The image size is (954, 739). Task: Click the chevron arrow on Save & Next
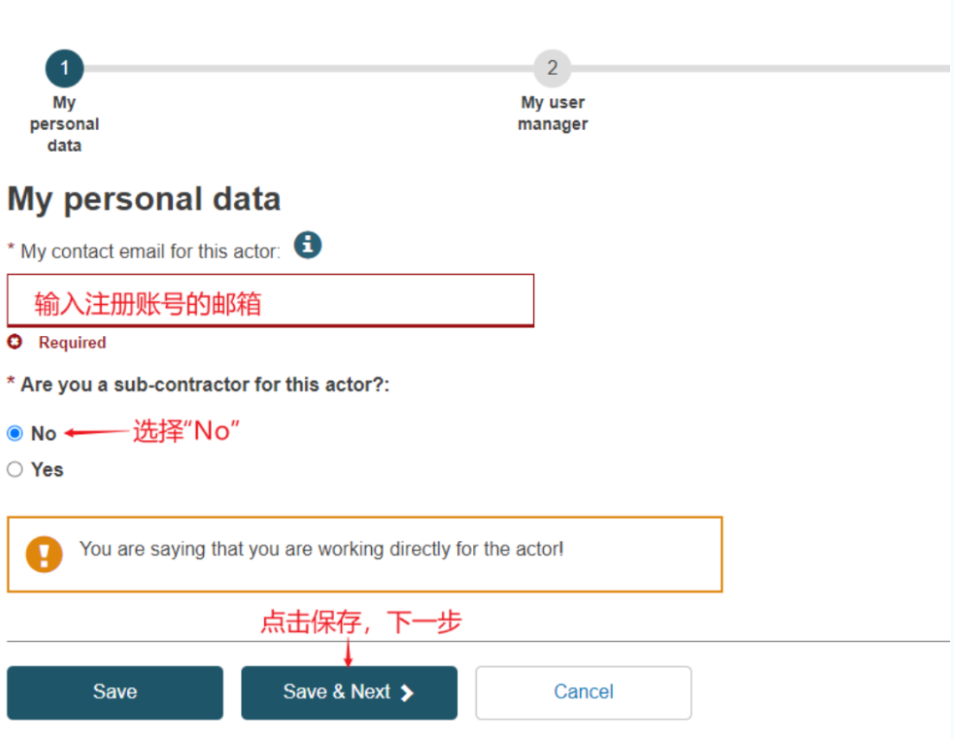pos(407,693)
